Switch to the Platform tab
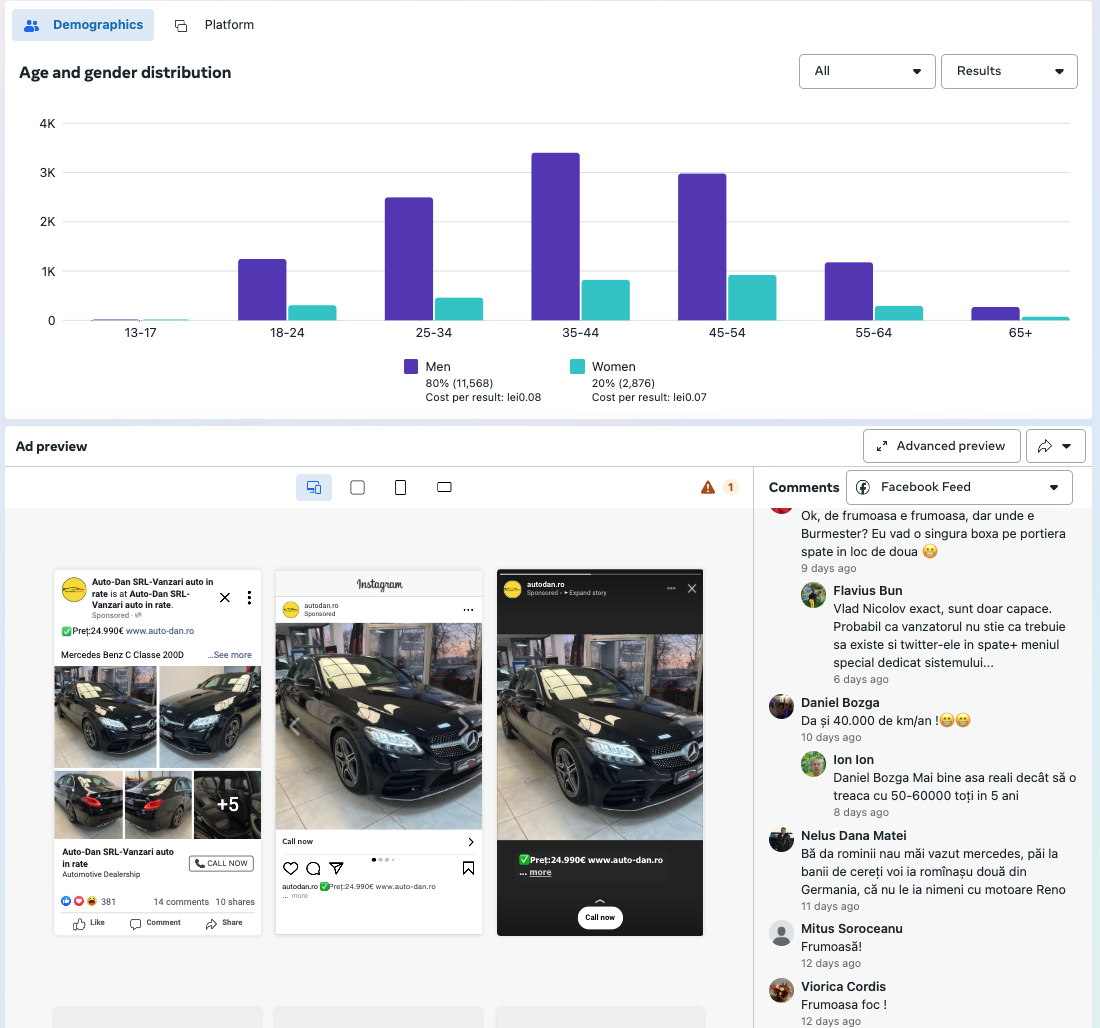 215,25
